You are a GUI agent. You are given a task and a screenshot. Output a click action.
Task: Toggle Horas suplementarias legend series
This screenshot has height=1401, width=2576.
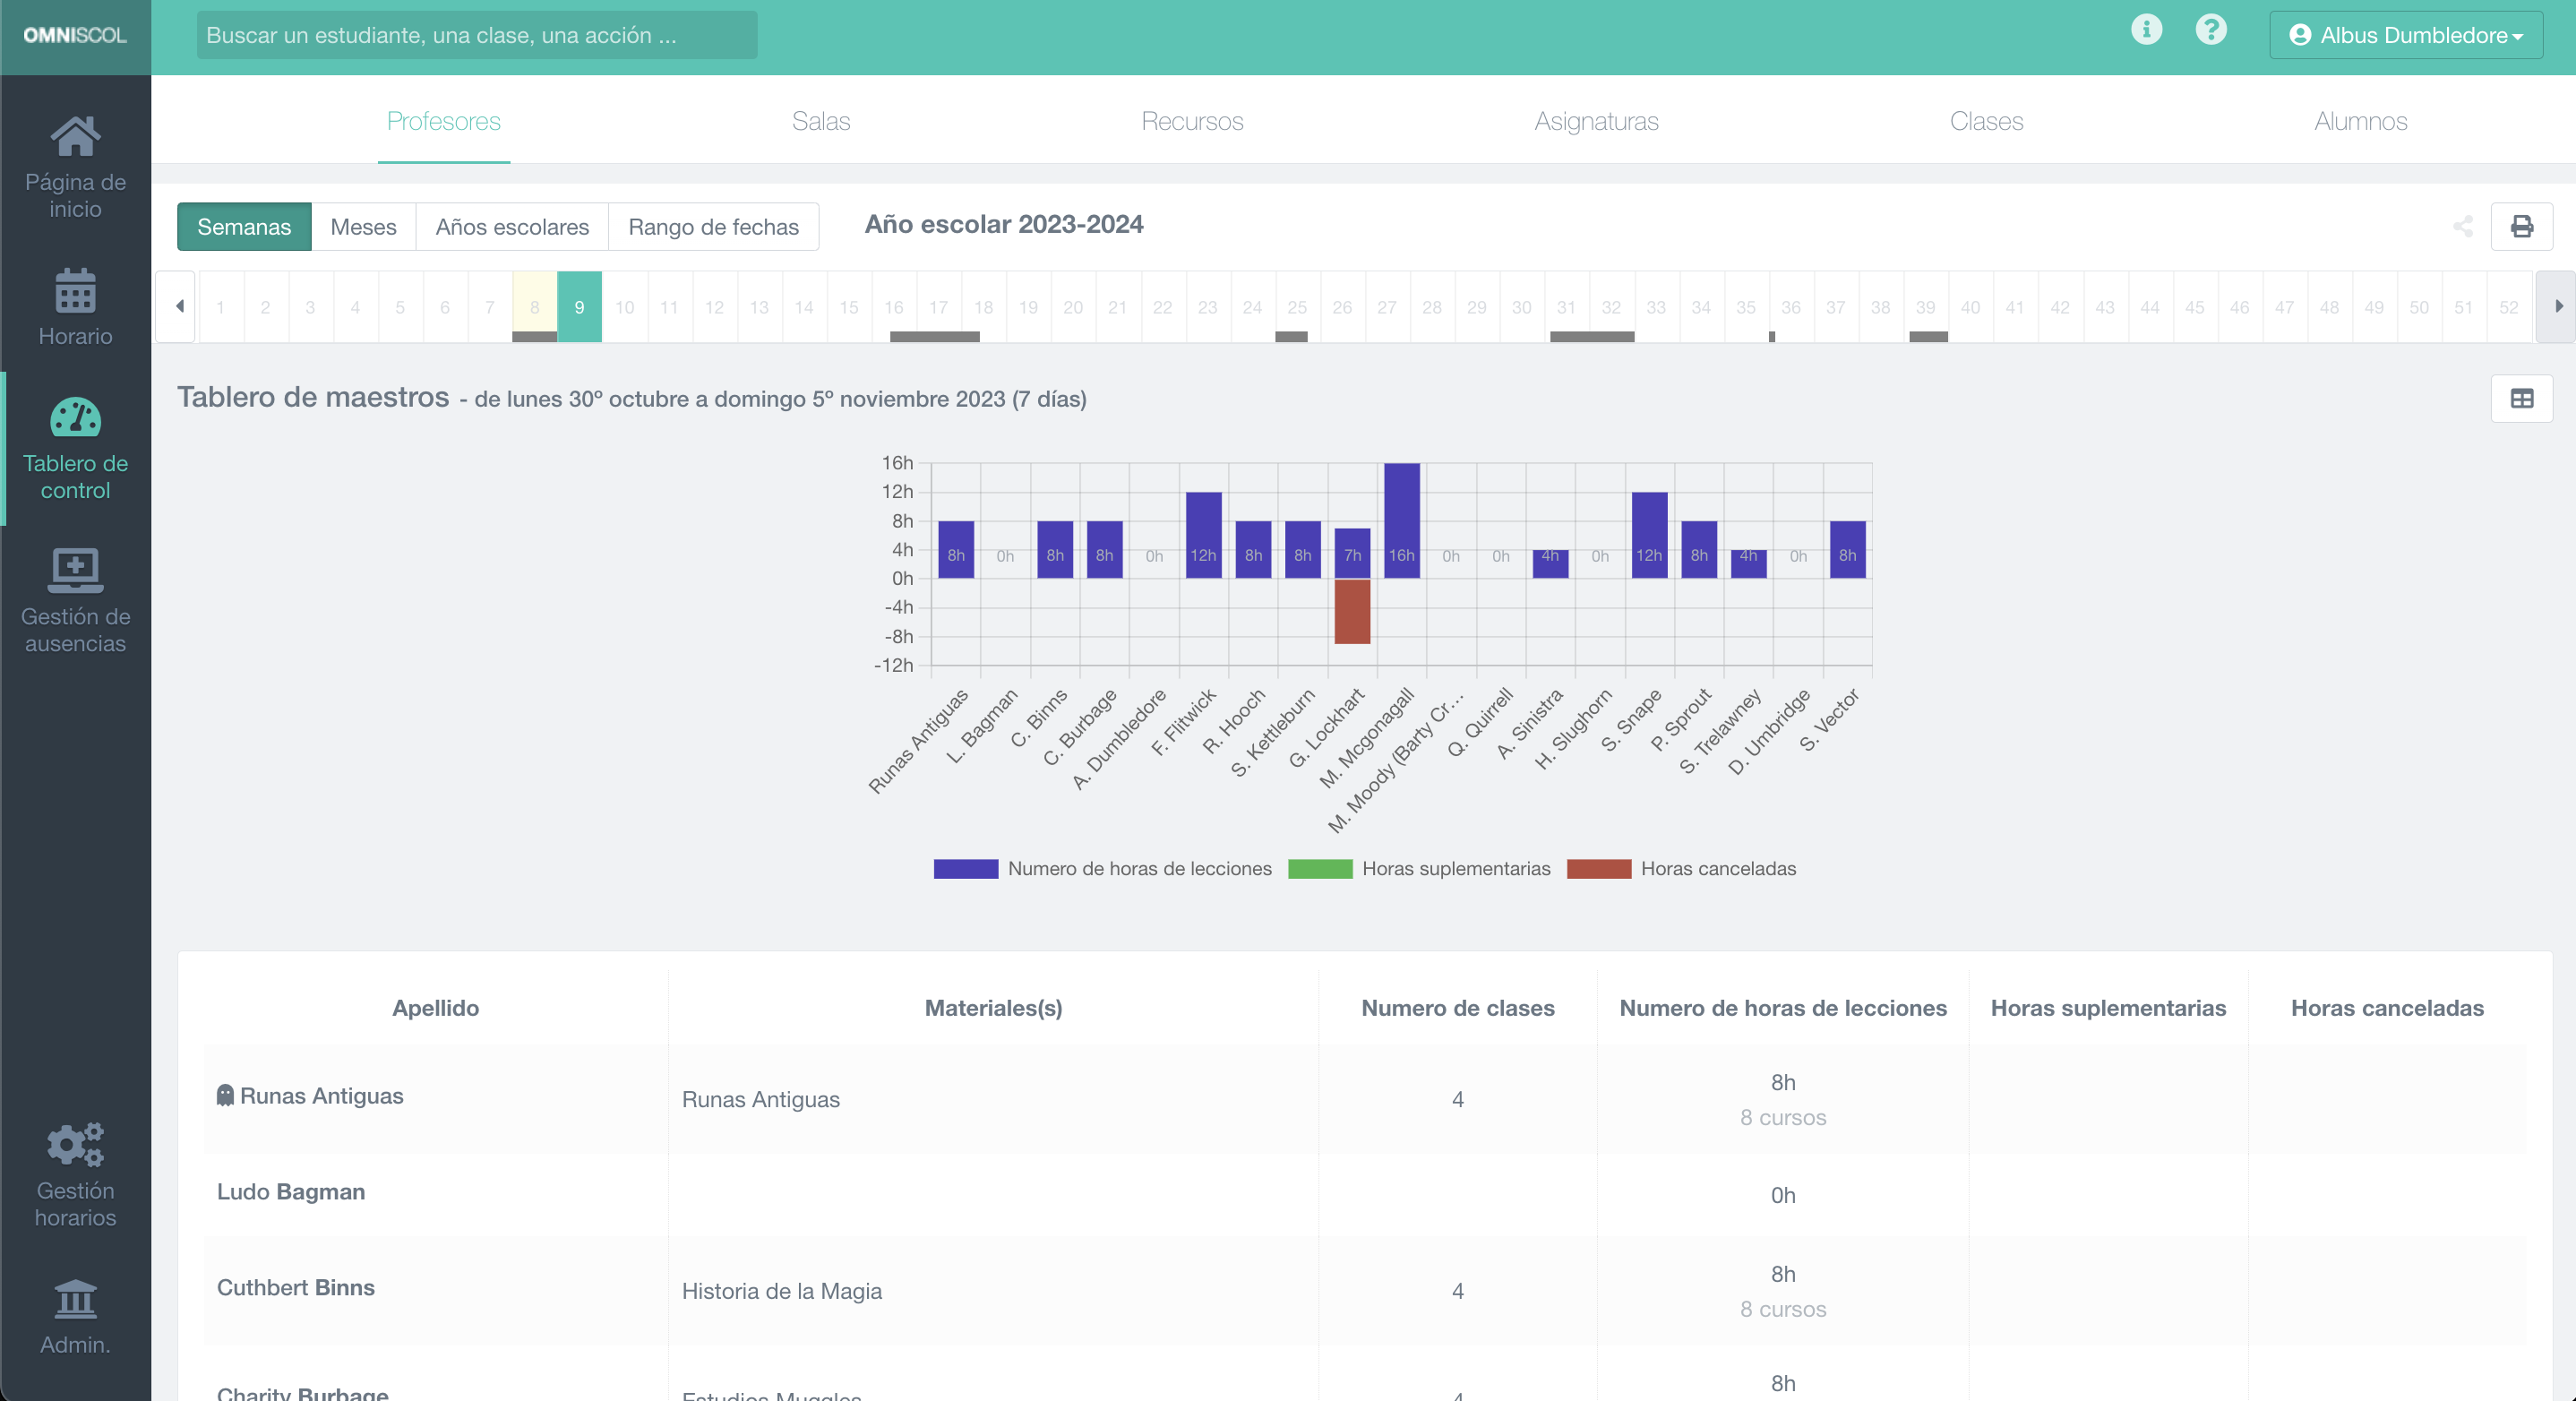[x=1419, y=868]
